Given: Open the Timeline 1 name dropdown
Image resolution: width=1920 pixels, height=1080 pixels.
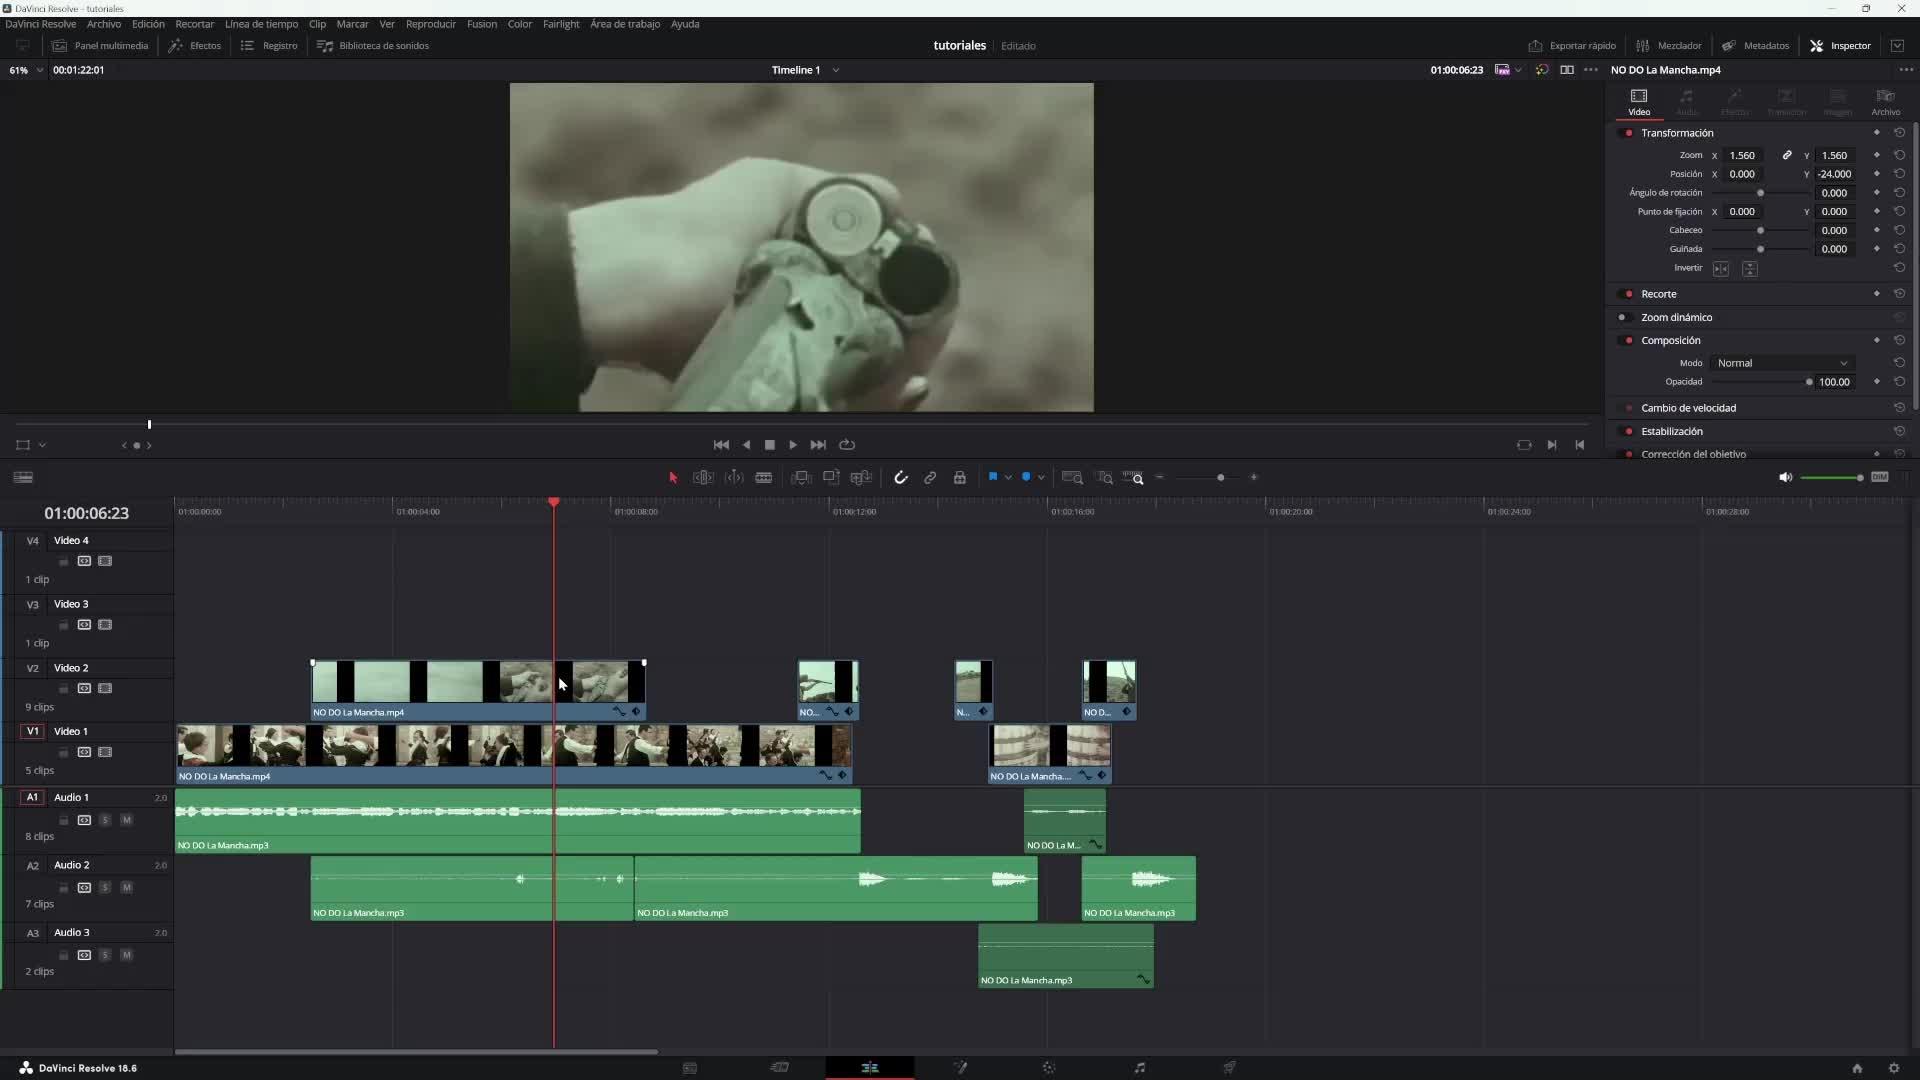Looking at the screenshot, I should (x=835, y=70).
